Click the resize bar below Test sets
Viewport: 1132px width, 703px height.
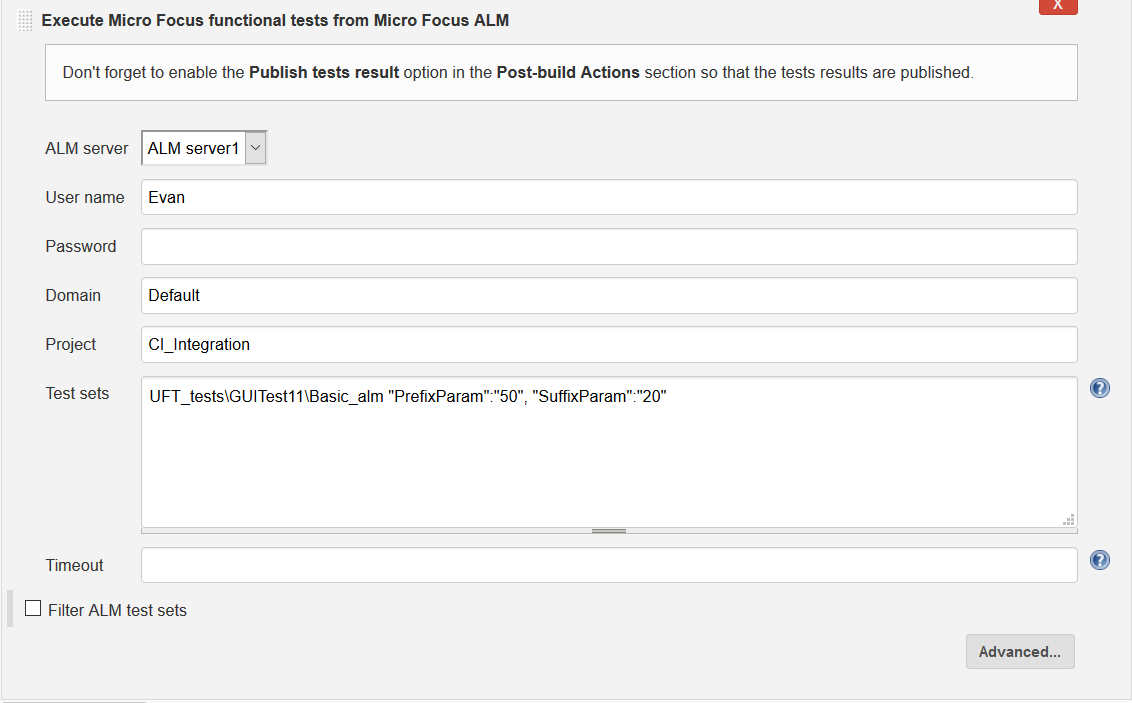coord(608,531)
